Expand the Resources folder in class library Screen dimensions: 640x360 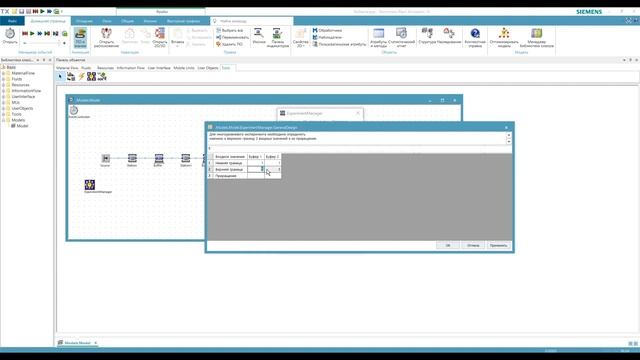click(4, 85)
